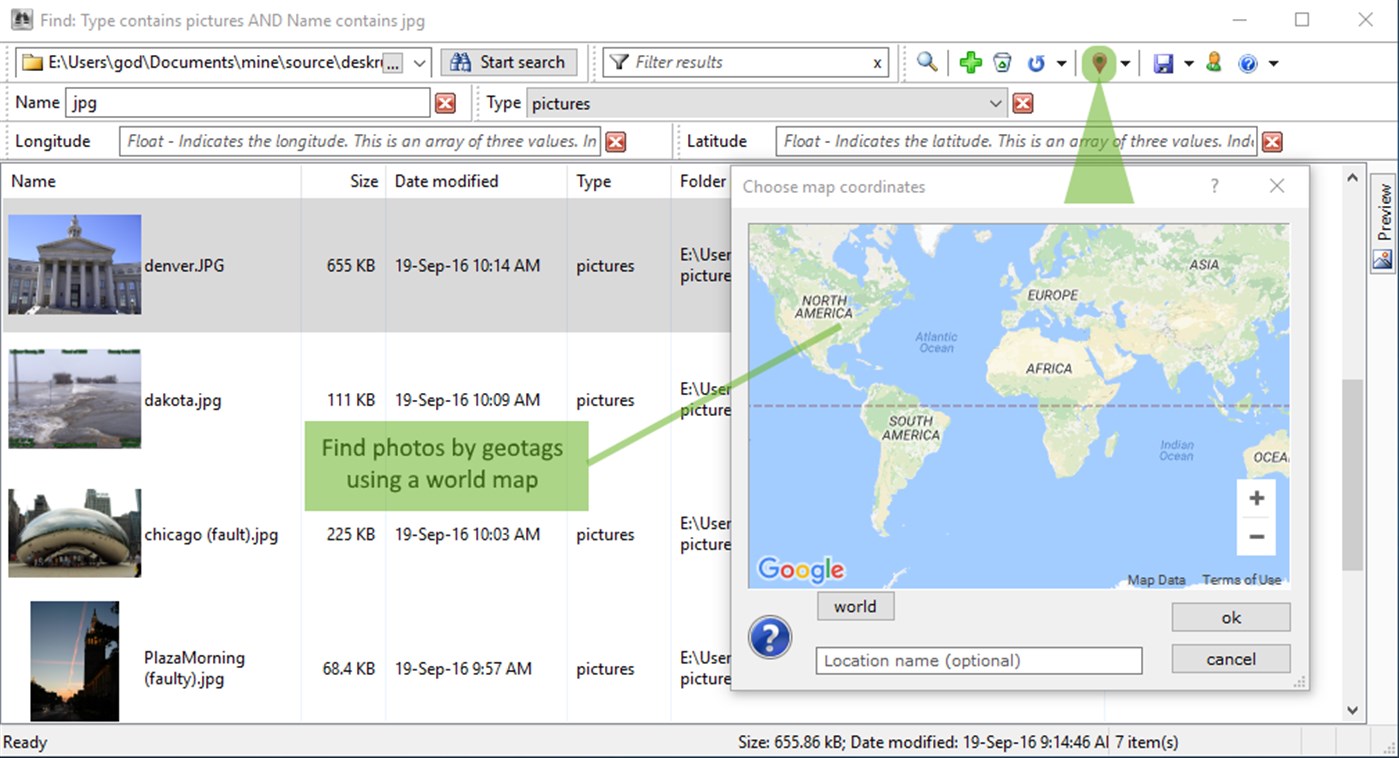The height and width of the screenshot is (758, 1399).
Task: Expand the Type pictures dropdown
Action: (x=994, y=102)
